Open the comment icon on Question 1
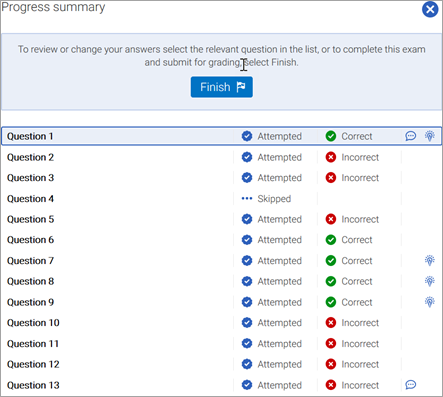Viewport: 443px width, 397px height. tap(411, 136)
